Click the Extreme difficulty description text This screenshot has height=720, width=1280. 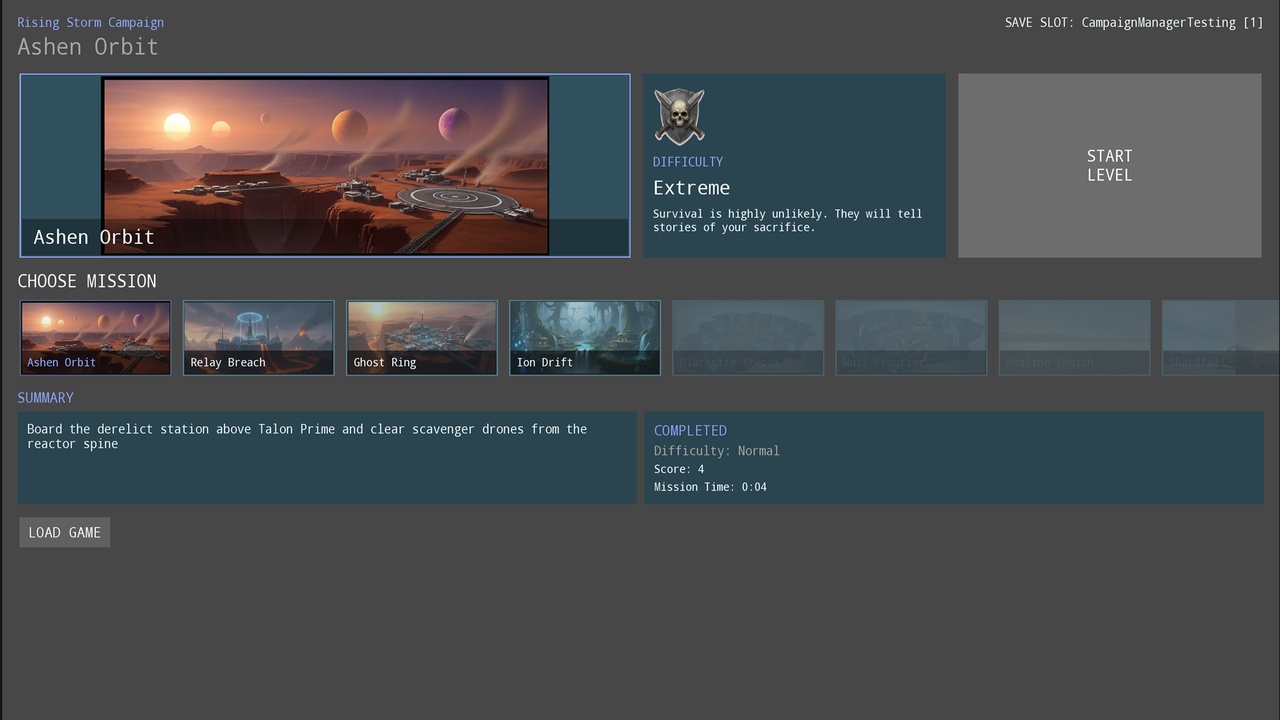coord(788,220)
